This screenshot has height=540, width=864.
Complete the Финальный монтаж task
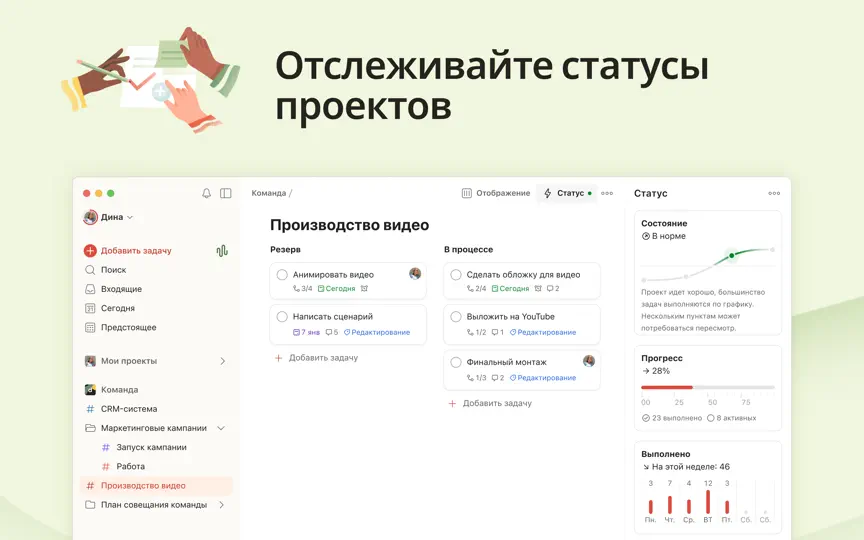click(456, 362)
